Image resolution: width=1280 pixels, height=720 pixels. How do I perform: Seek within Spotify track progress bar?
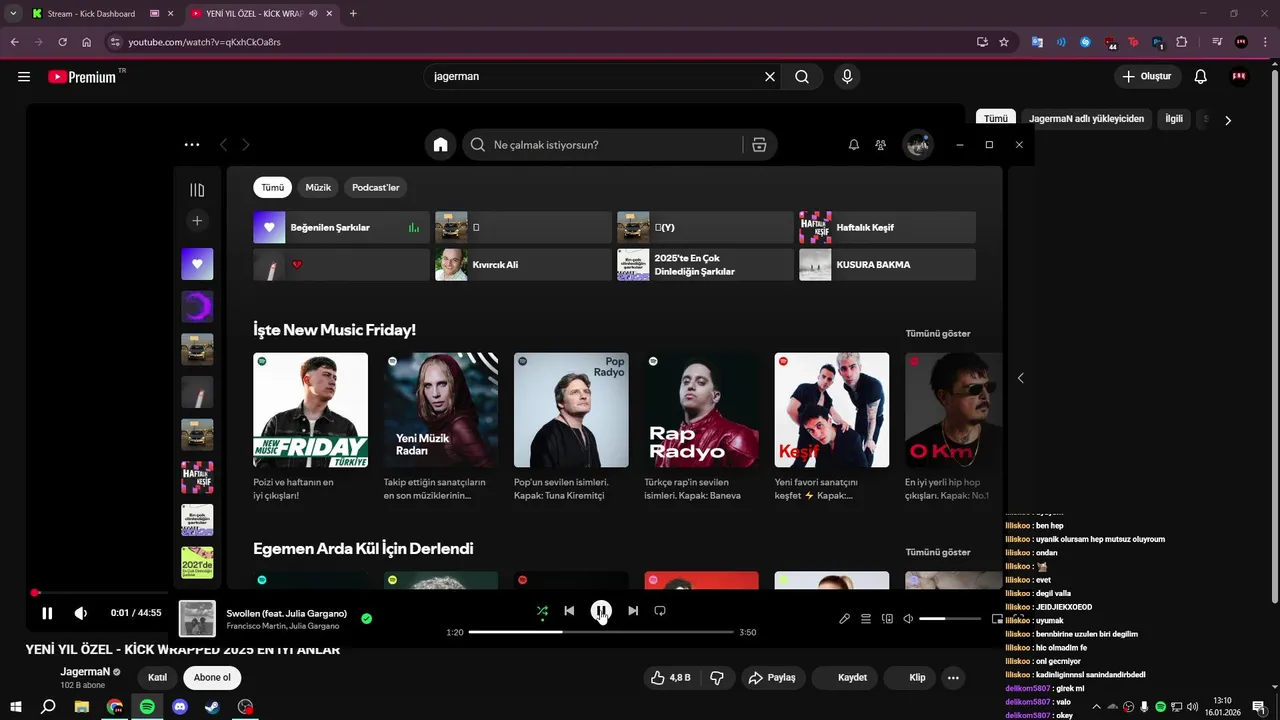(x=601, y=632)
